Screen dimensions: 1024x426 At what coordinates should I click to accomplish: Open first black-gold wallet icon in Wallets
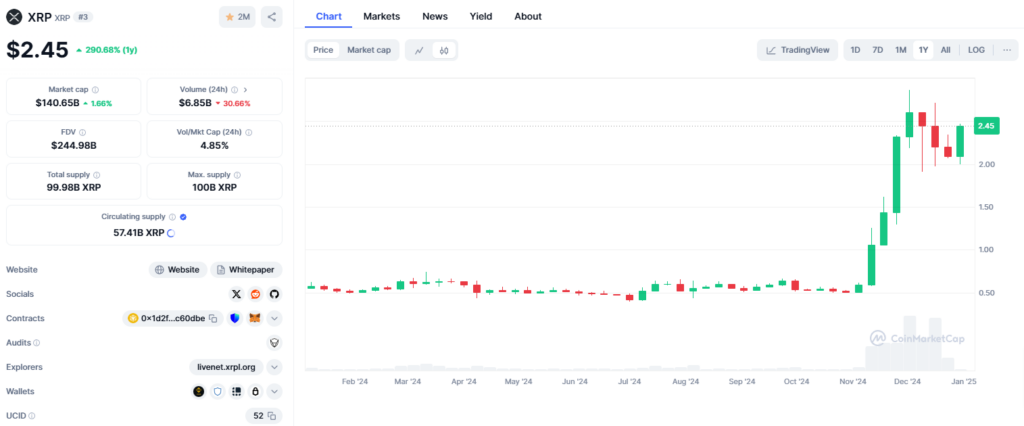199,391
